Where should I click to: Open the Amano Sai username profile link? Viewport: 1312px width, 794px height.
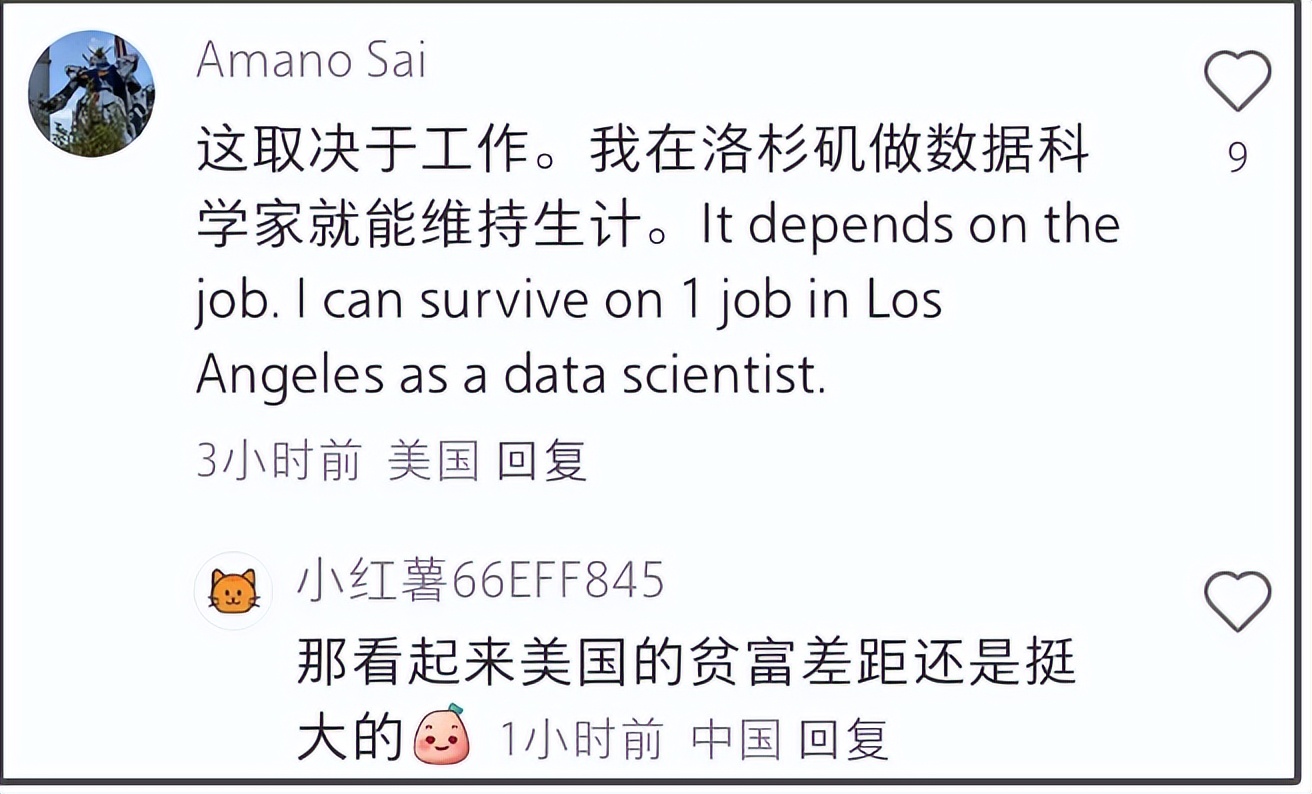pyautogui.click(x=311, y=60)
